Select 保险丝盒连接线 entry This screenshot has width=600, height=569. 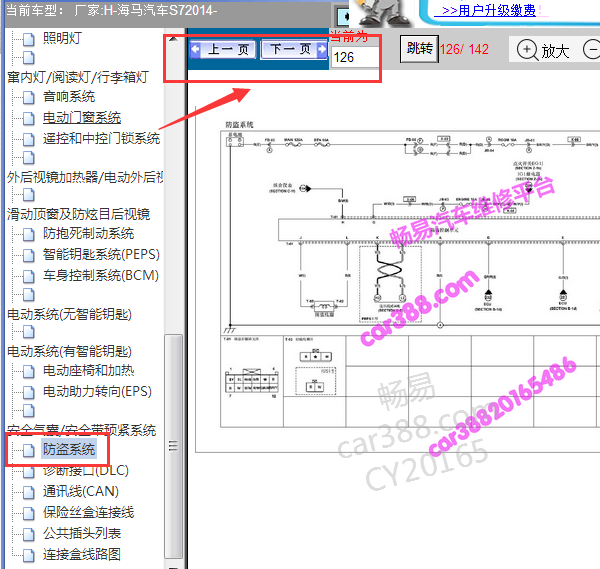pos(88,512)
